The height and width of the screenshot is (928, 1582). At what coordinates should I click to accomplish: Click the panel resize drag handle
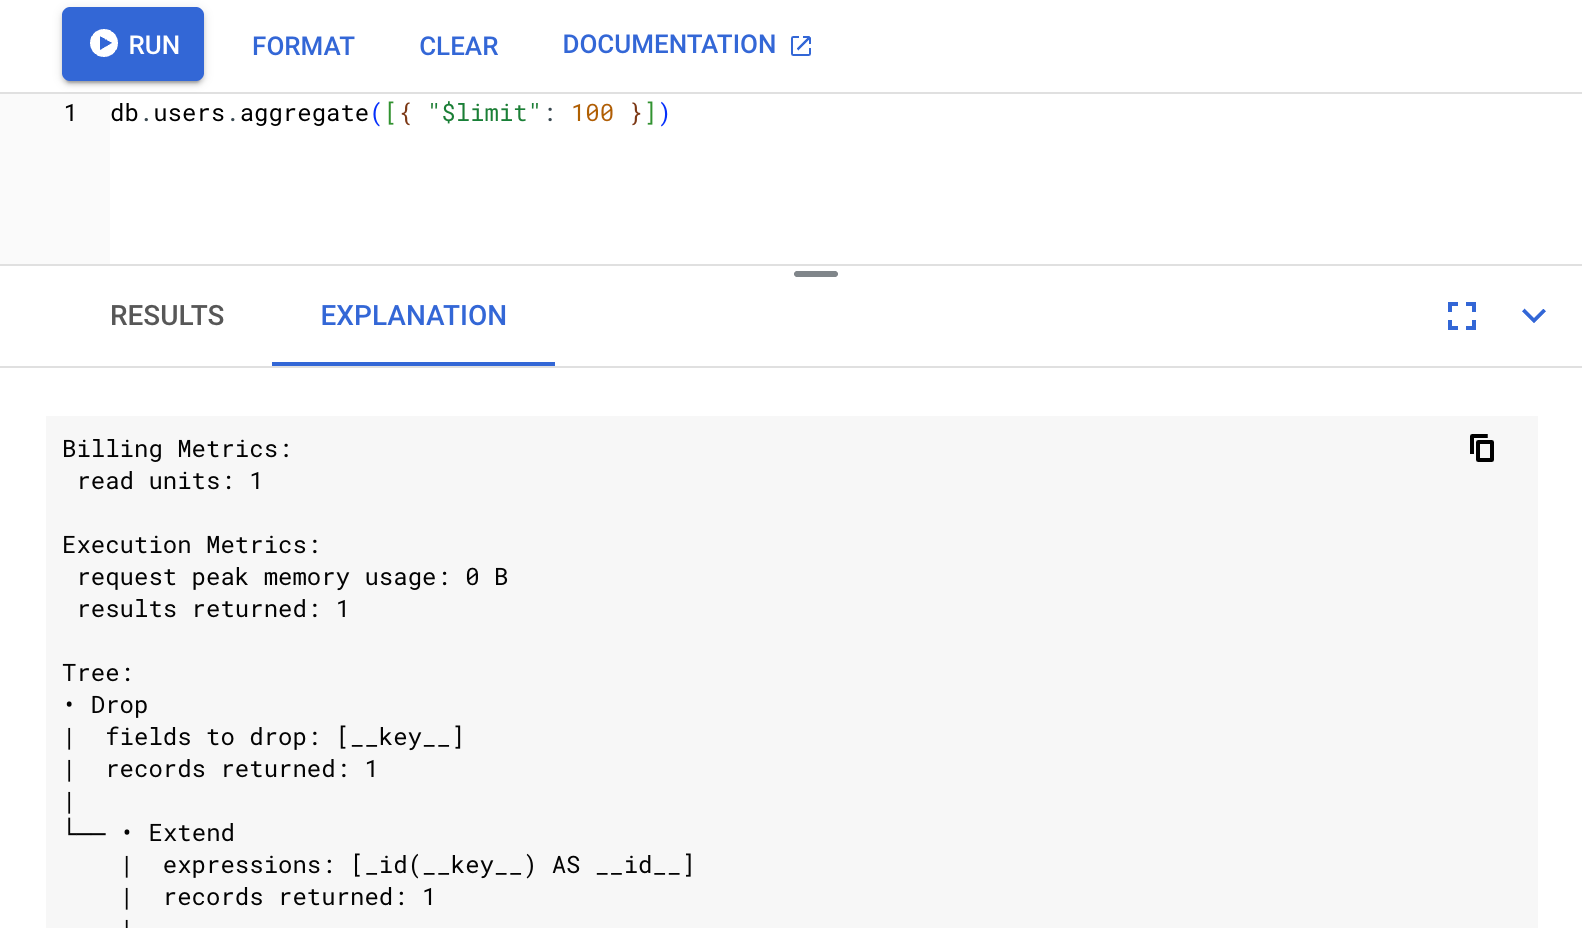pyautogui.click(x=816, y=274)
